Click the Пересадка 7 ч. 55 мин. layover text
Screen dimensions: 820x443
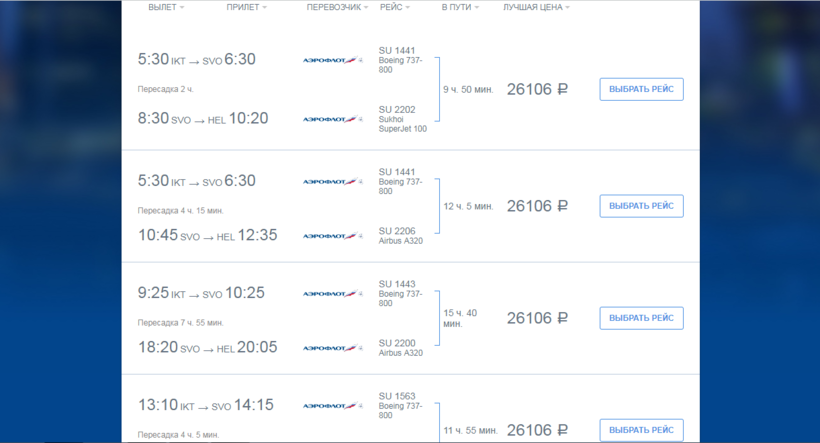pos(181,323)
